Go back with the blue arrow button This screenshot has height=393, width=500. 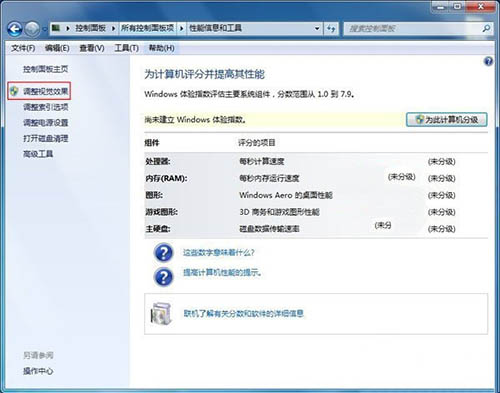[x=15, y=29]
